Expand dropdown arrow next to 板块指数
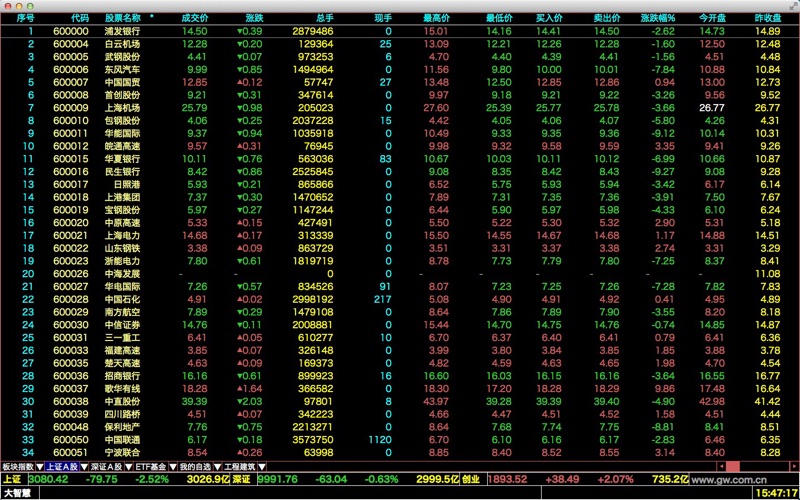 pyautogui.click(x=39, y=466)
